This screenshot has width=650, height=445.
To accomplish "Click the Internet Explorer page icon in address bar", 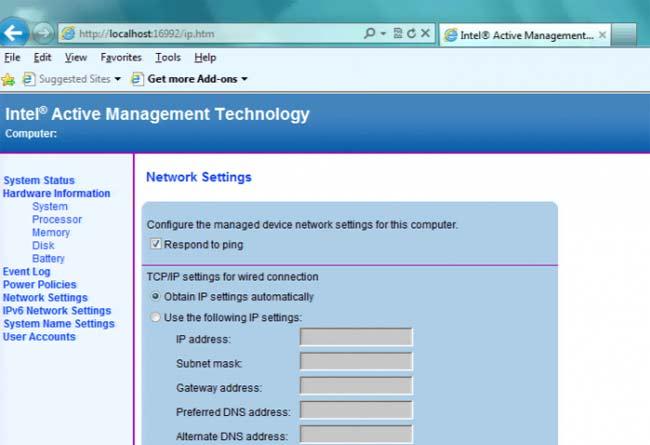I will click(x=68, y=34).
